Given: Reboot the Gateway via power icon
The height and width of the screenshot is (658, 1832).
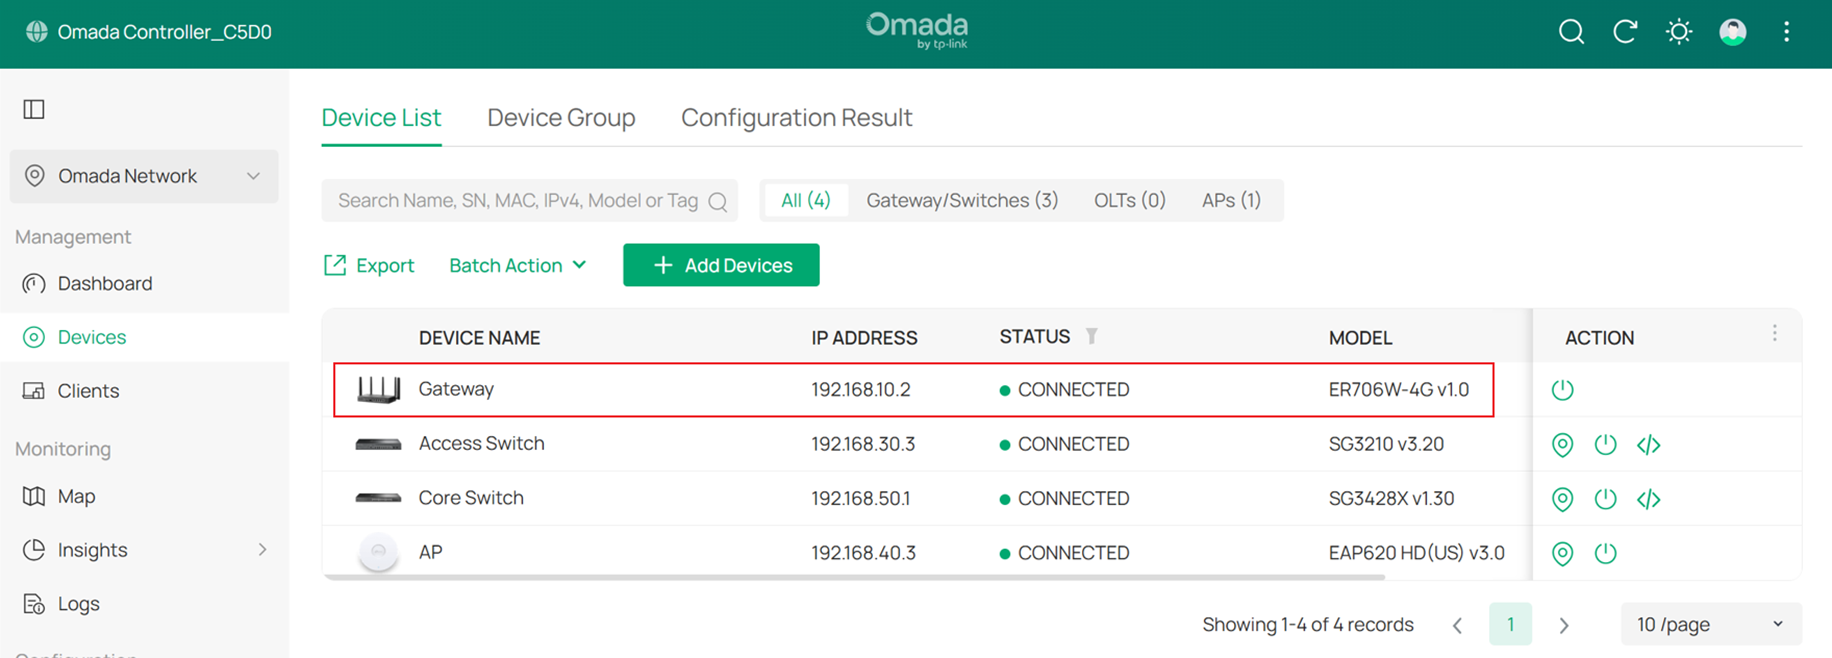Looking at the screenshot, I should (1562, 390).
